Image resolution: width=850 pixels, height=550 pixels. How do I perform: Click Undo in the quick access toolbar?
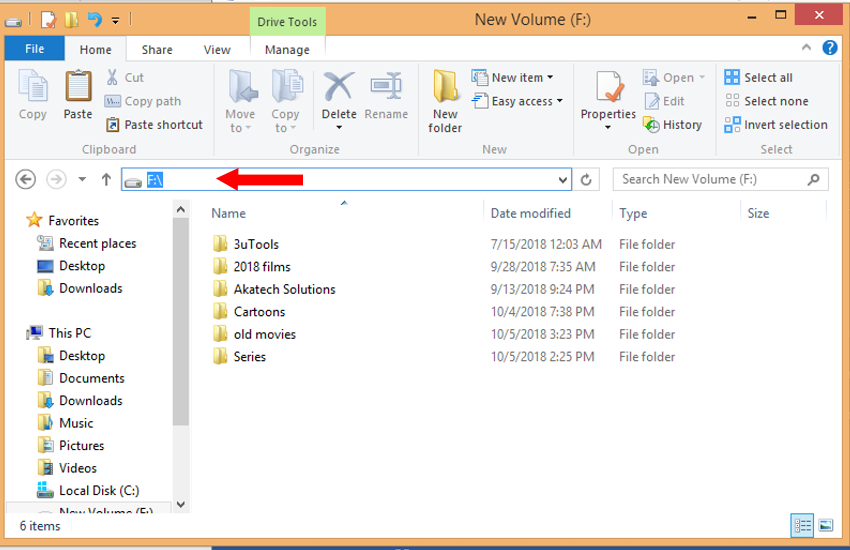(95, 20)
